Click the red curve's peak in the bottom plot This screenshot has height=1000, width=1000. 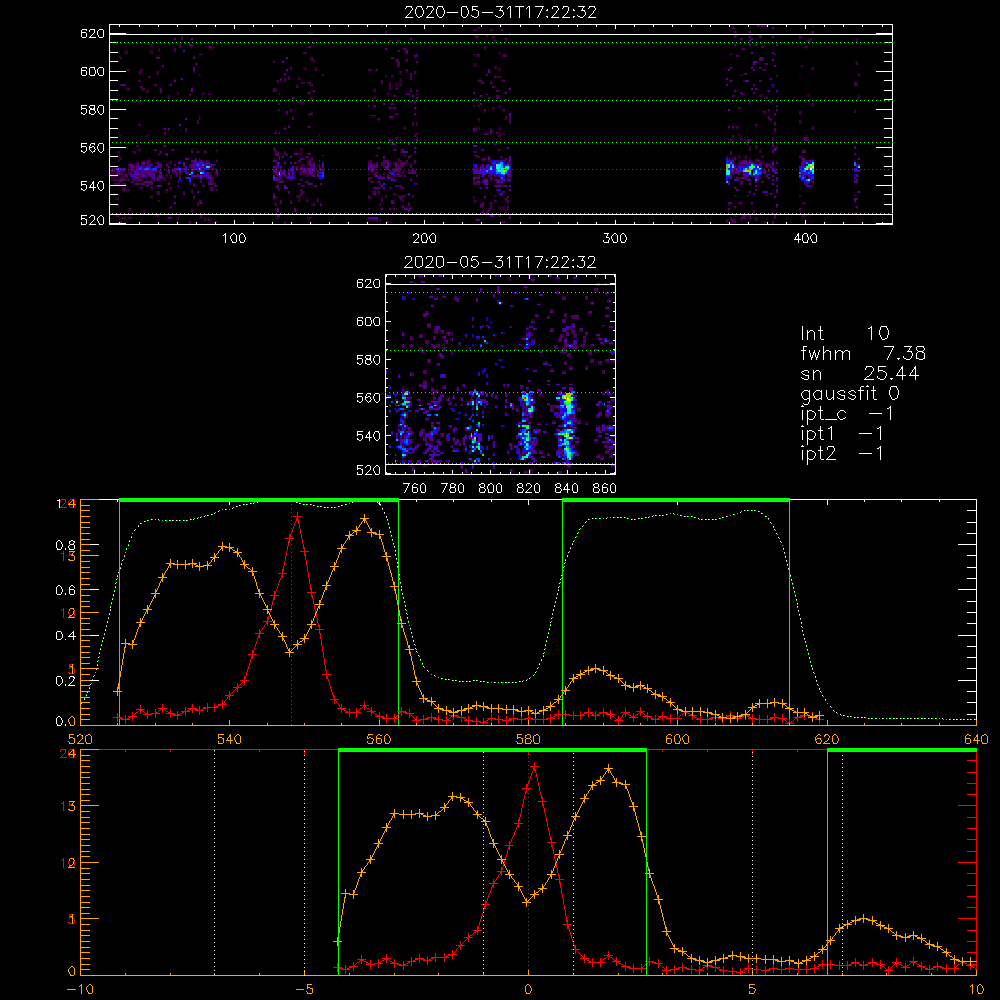(x=534, y=766)
